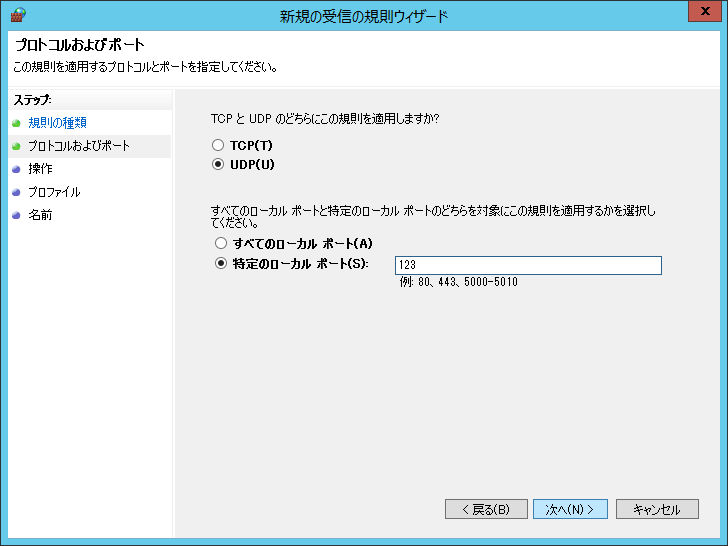
Task: Cancel the wizard using キャンセル button
Action: coord(657,509)
